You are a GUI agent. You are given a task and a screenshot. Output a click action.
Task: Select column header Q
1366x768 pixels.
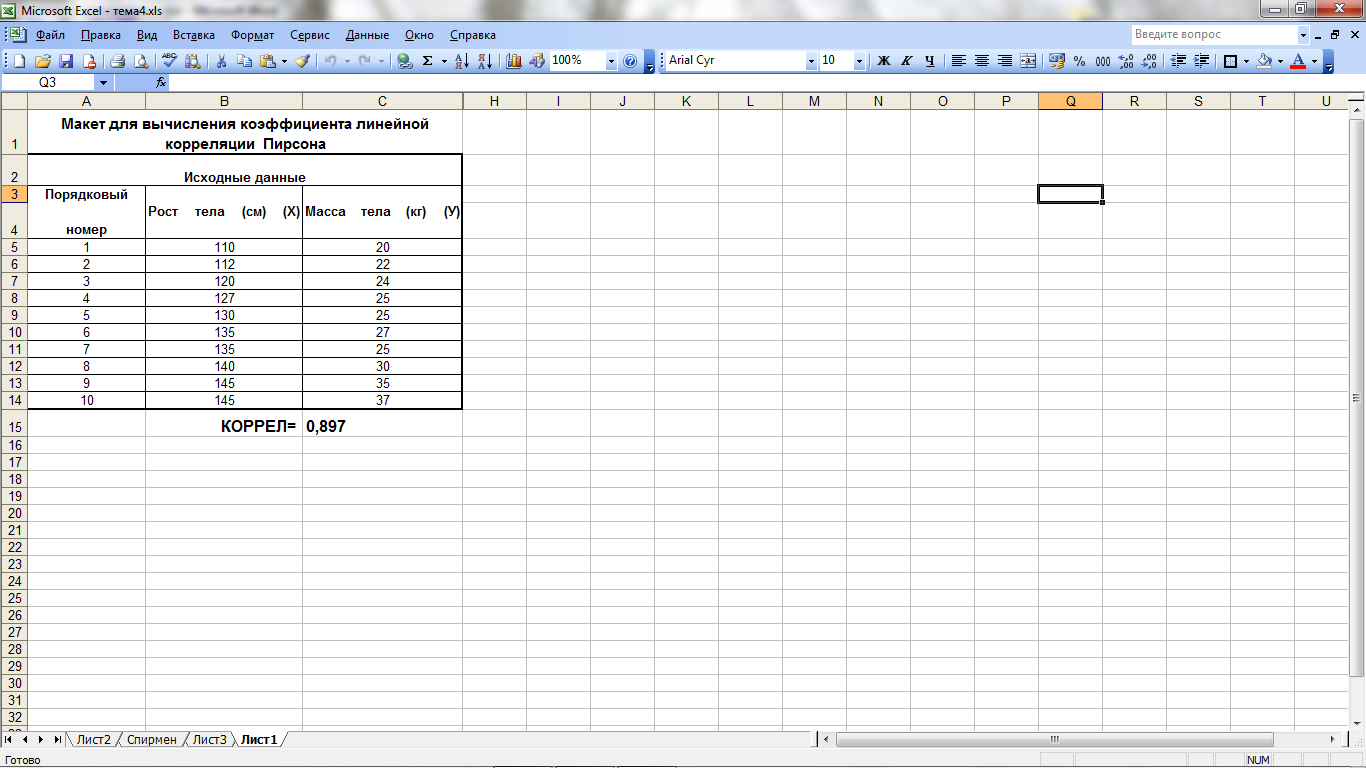1070,101
